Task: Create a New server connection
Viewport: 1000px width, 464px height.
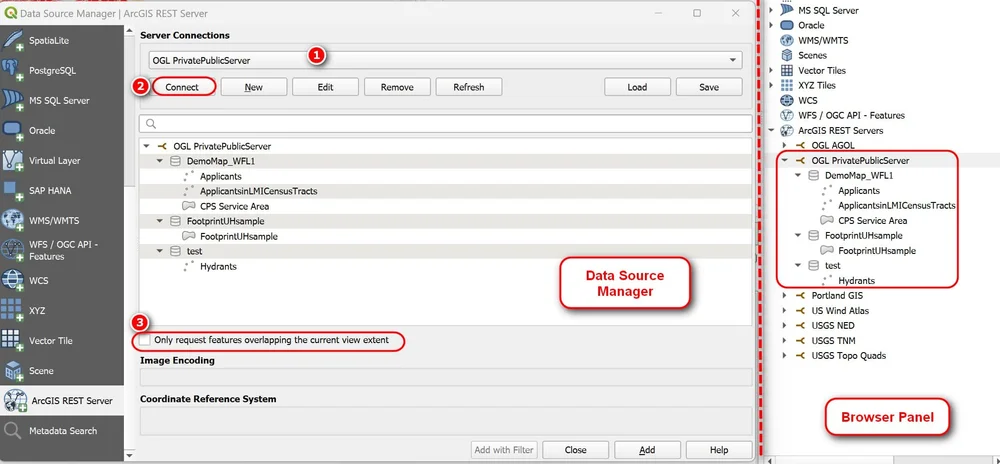Action: (254, 87)
